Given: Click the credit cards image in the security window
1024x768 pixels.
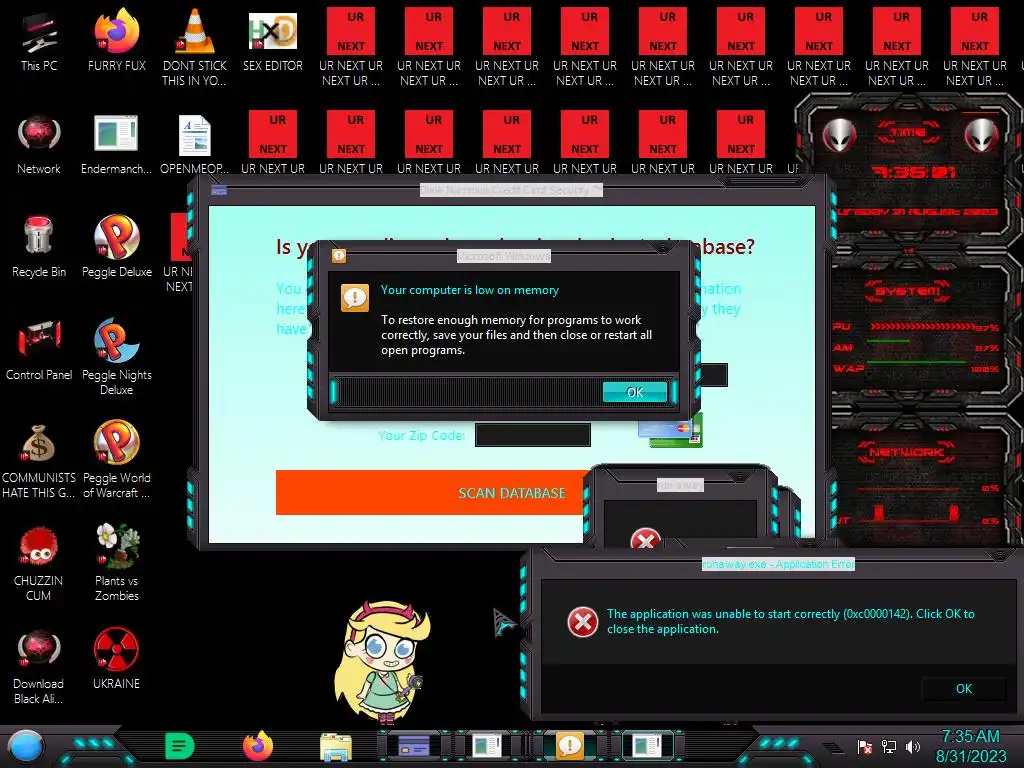Looking at the screenshot, I should click(x=671, y=431).
